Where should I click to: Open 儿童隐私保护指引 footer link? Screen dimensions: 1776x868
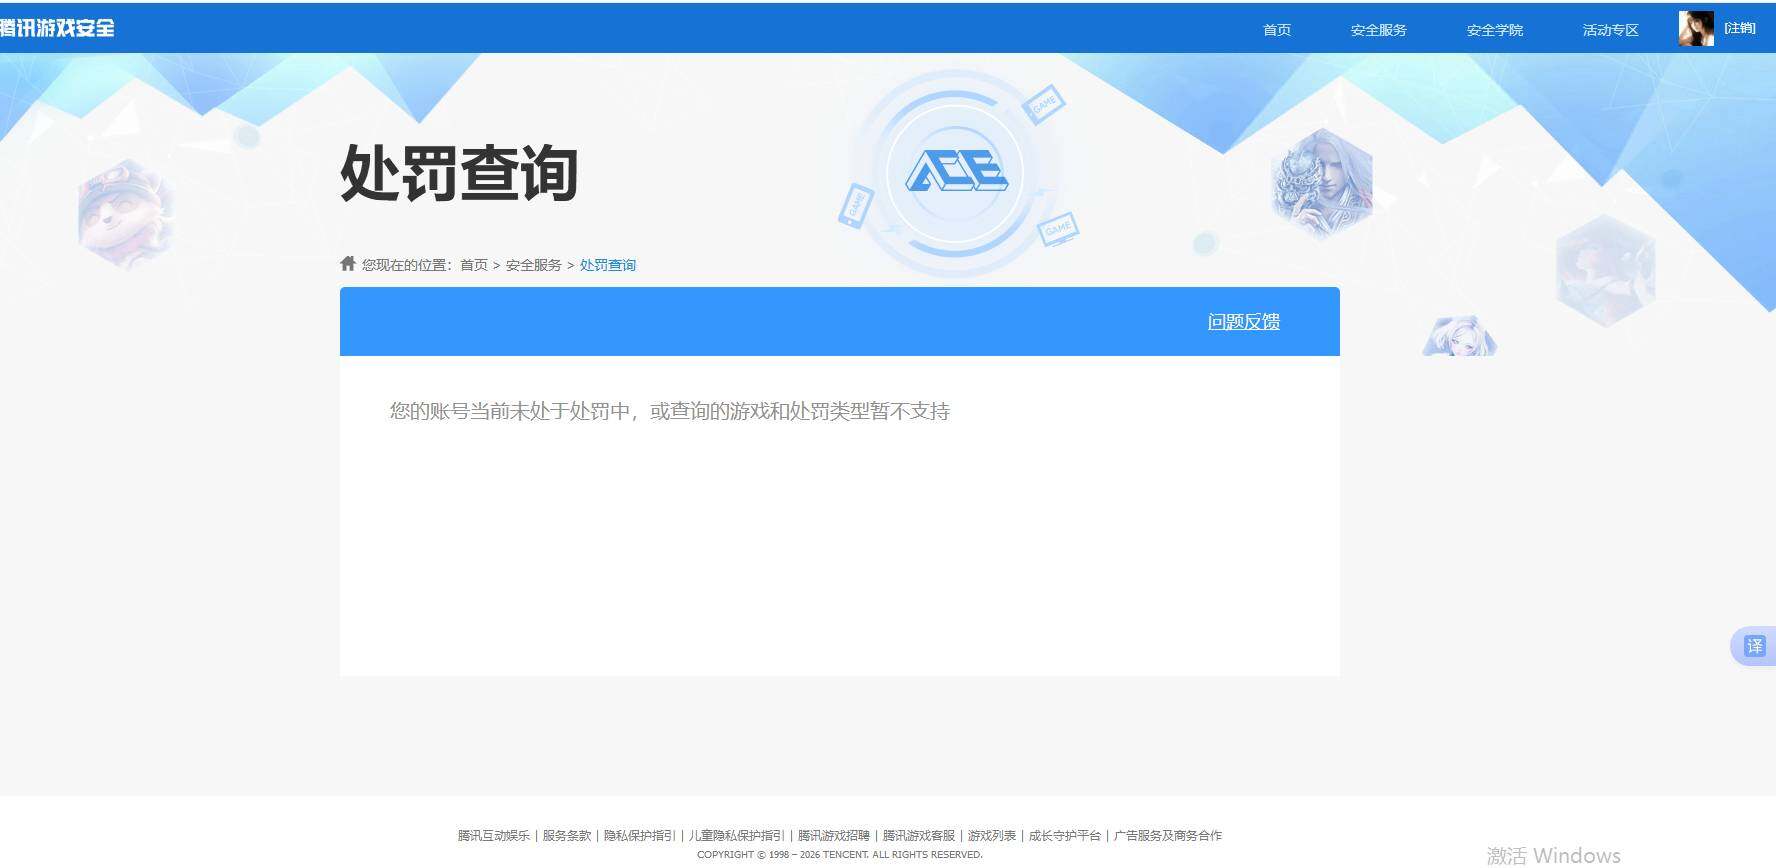(737, 835)
